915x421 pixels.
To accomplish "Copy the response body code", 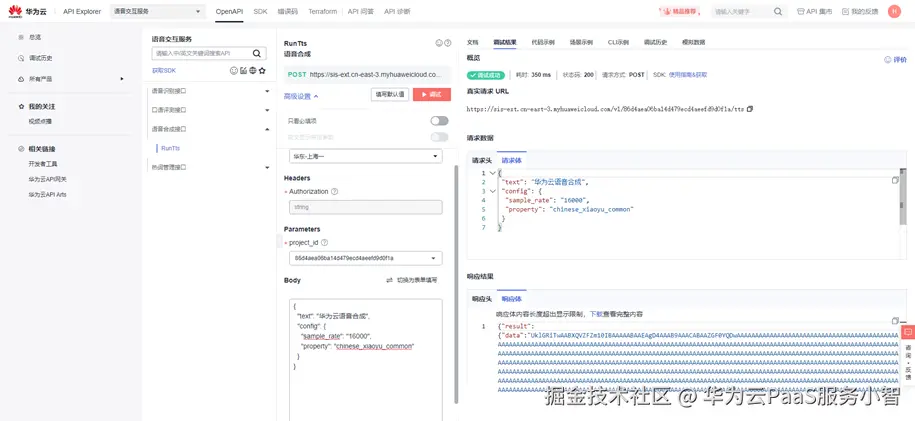I will pos(895,321).
